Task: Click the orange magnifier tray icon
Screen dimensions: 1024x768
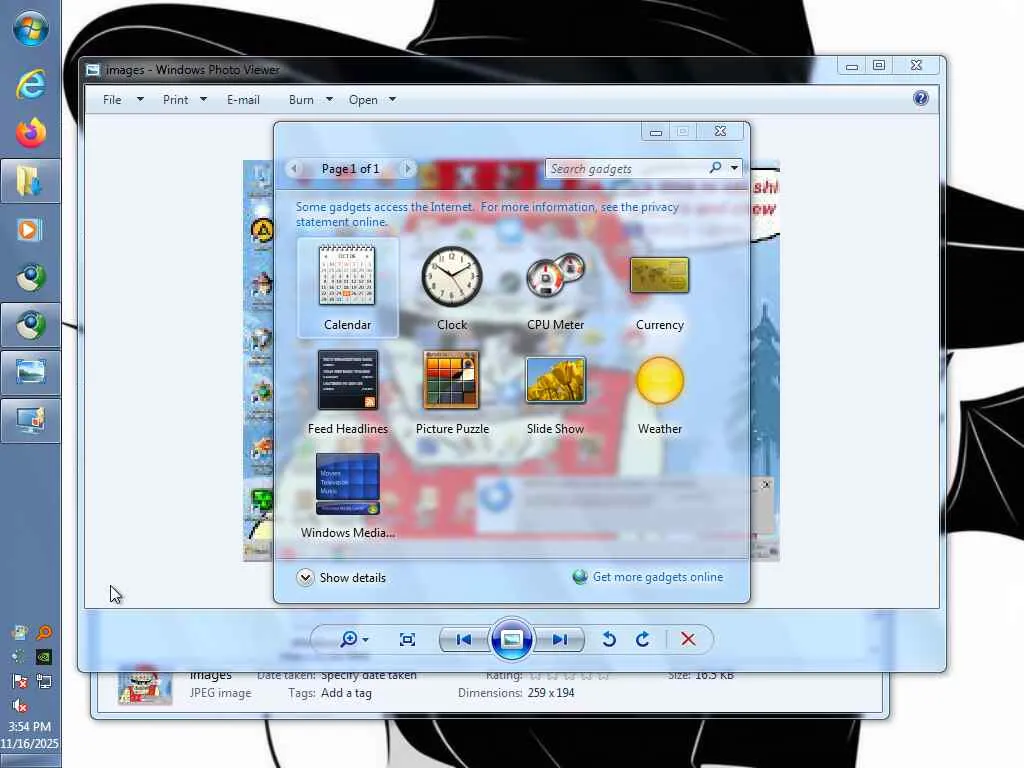Action: (x=44, y=632)
